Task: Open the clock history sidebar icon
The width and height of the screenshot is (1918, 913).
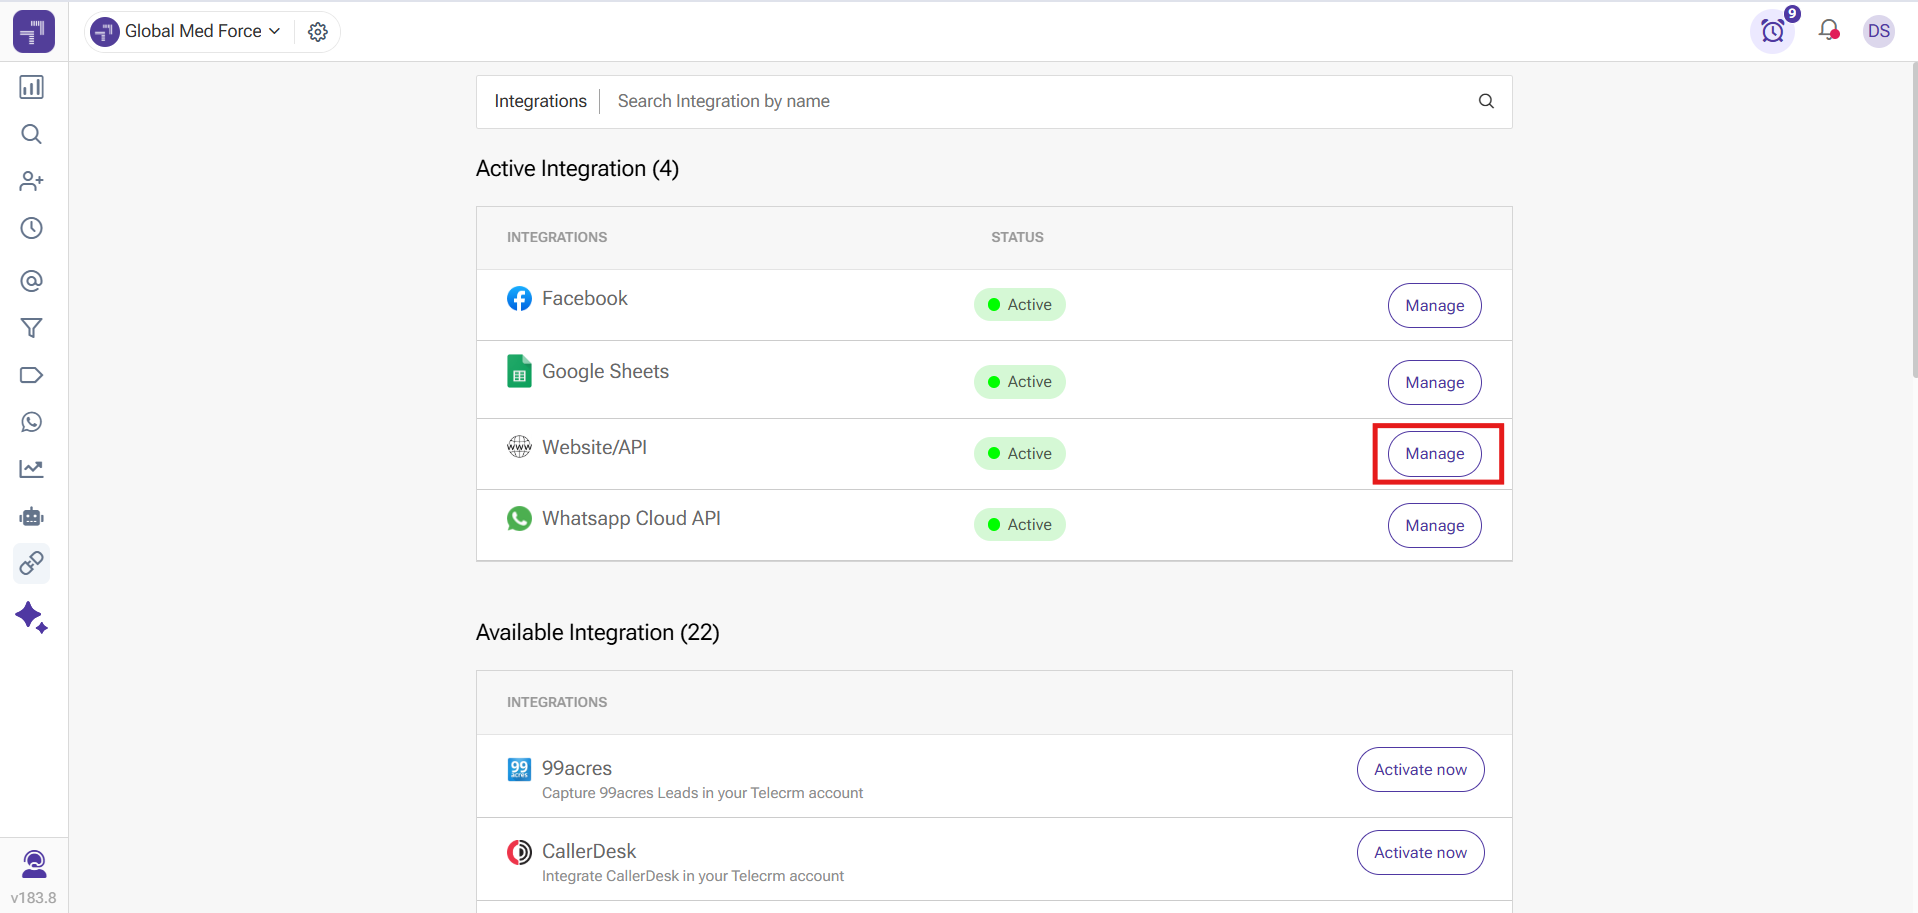Action: click(32, 228)
